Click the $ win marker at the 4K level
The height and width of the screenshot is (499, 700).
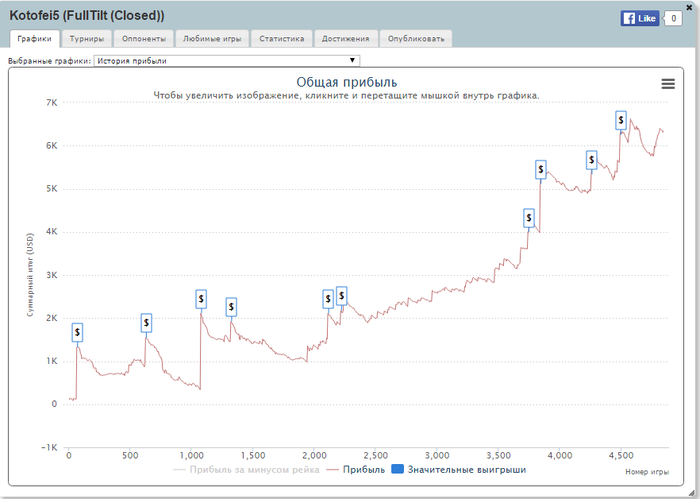click(529, 218)
